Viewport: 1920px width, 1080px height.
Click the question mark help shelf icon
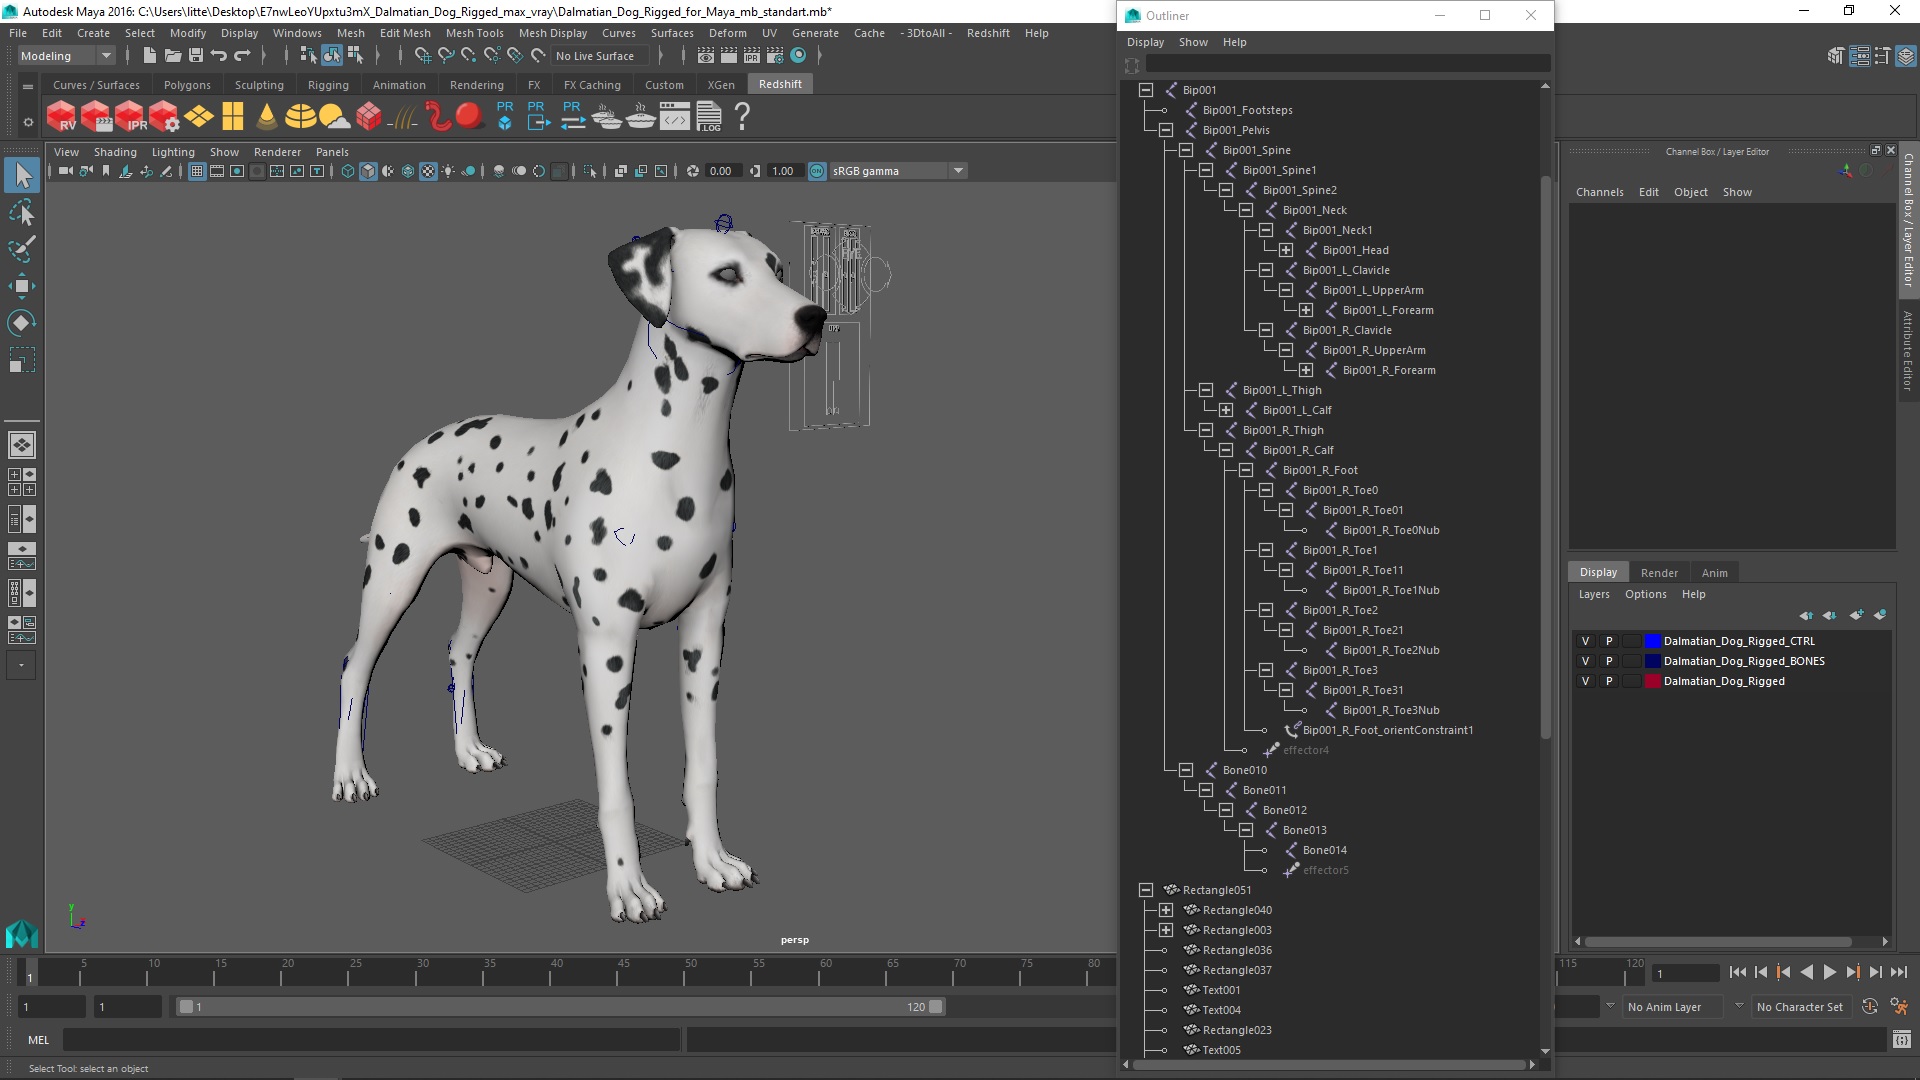(x=742, y=117)
